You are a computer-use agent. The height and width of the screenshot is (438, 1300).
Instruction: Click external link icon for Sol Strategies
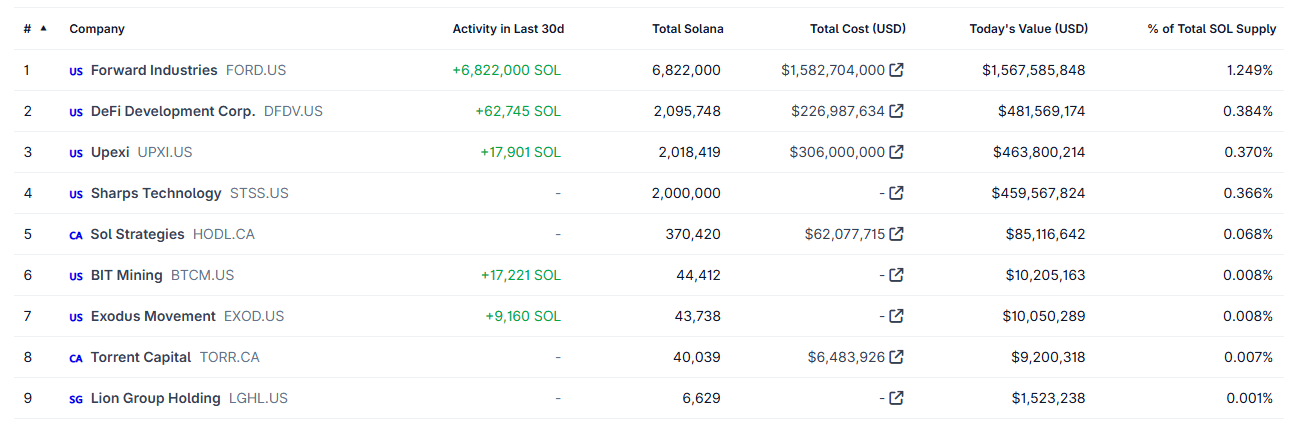pyautogui.click(x=897, y=234)
